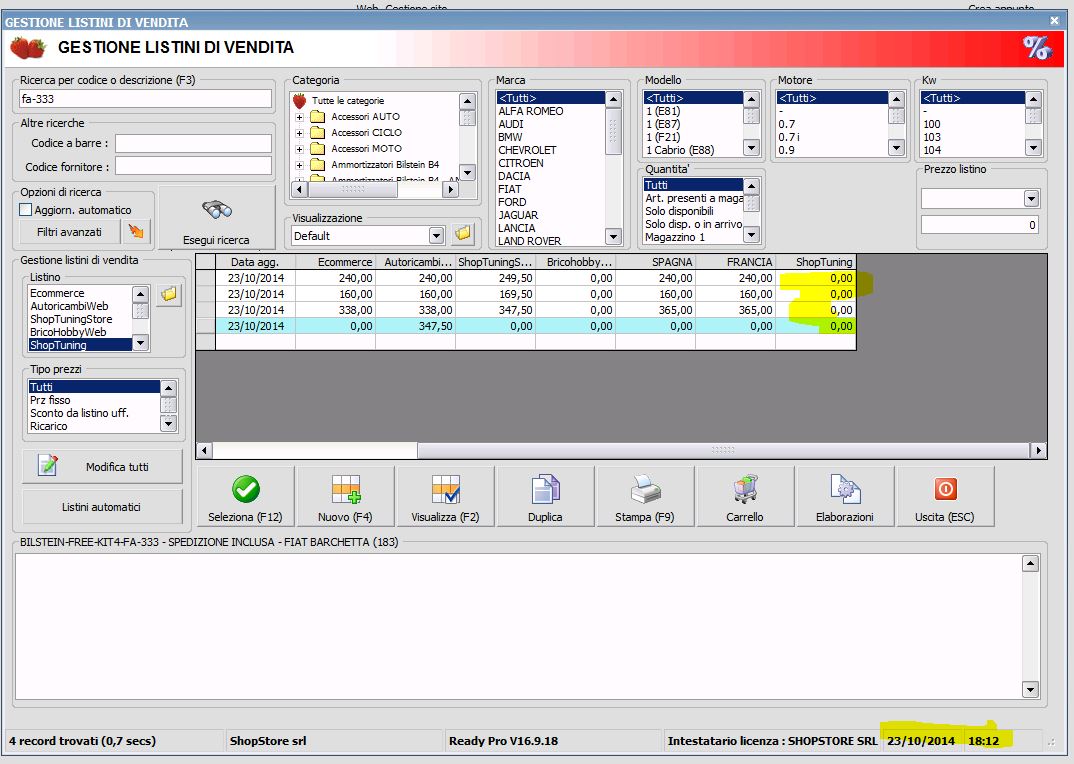Select the Tutte le categorie strawberry icon
This screenshot has height=764, width=1074.
click(299, 101)
